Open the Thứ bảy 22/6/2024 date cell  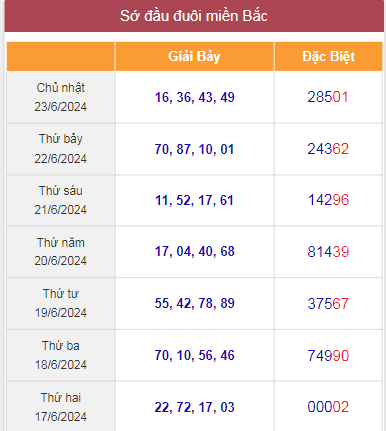pyautogui.click(x=61, y=149)
